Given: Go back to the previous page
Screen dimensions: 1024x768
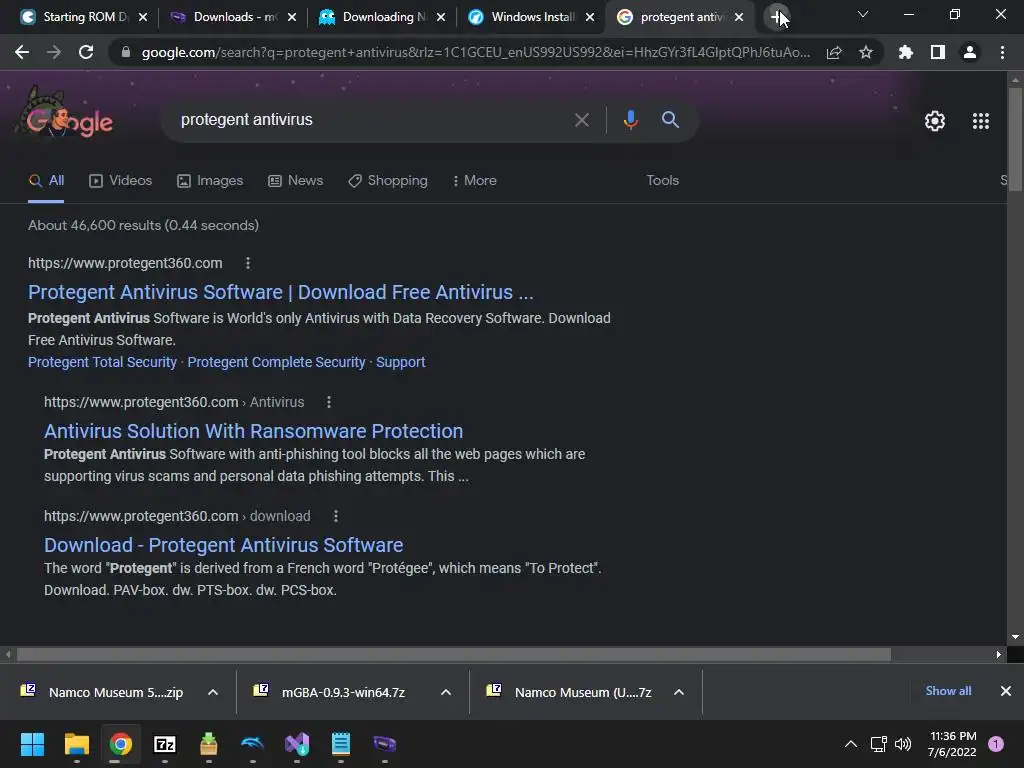Looking at the screenshot, I should coord(22,52).
